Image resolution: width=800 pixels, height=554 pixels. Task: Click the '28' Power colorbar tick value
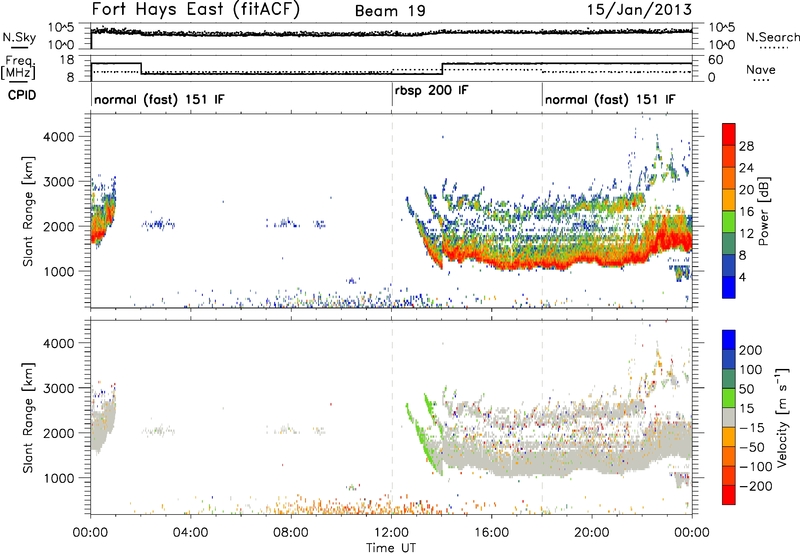(746, 146)
